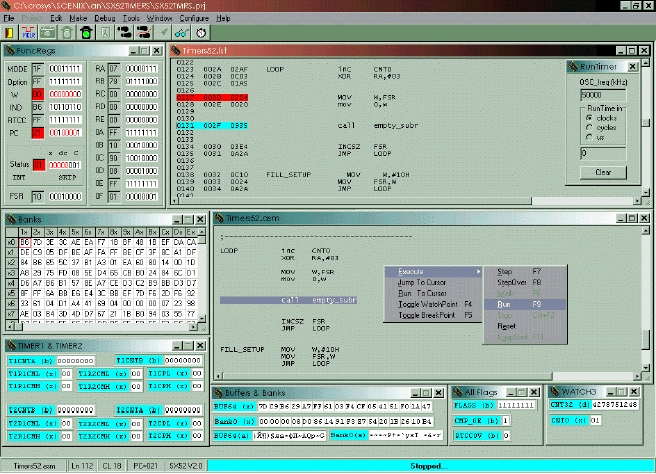Click cell B6 in the Banks x0 row
656x474 pixels.
25,242
